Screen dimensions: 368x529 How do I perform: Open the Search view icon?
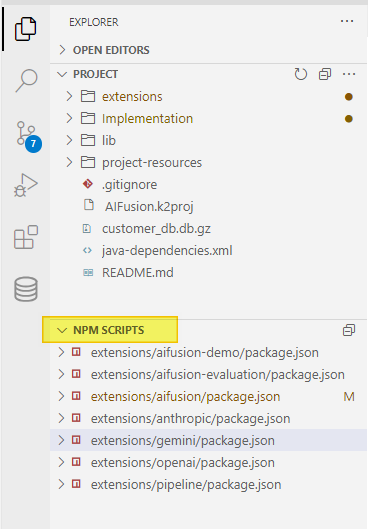pos(26,80)
